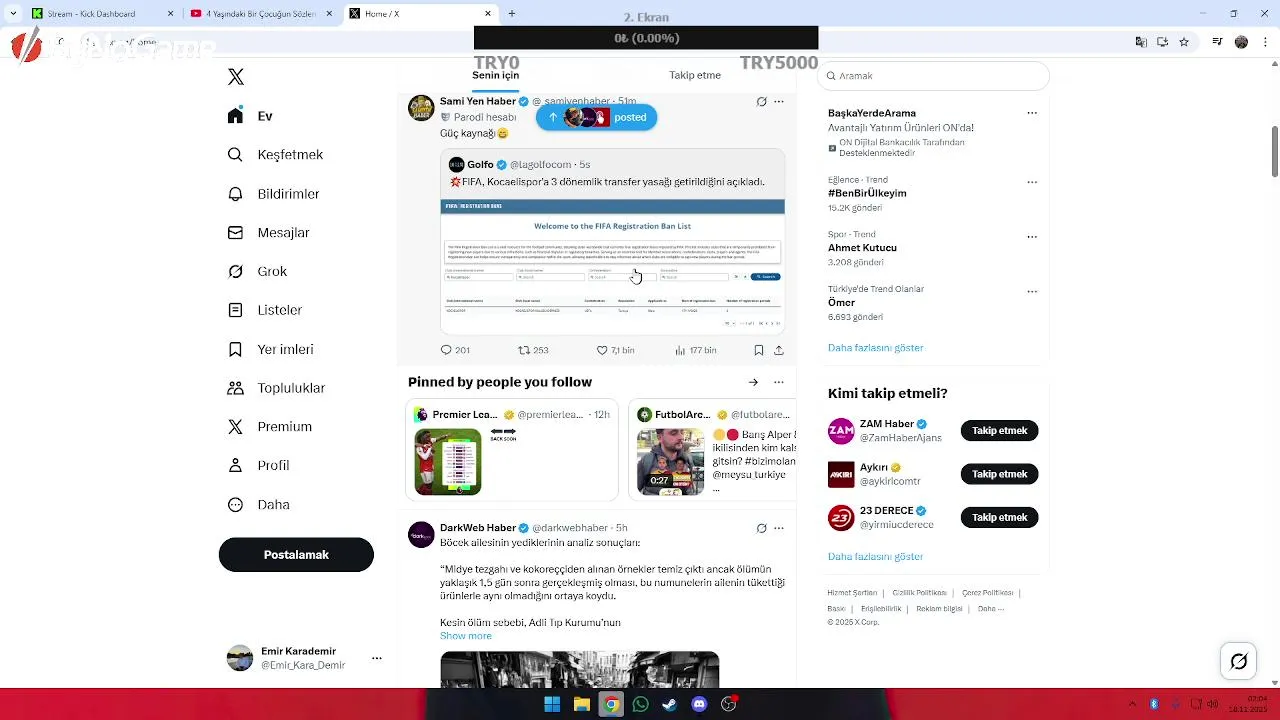Click Daha fazlasını göster under trends

(x=876, y=348)
